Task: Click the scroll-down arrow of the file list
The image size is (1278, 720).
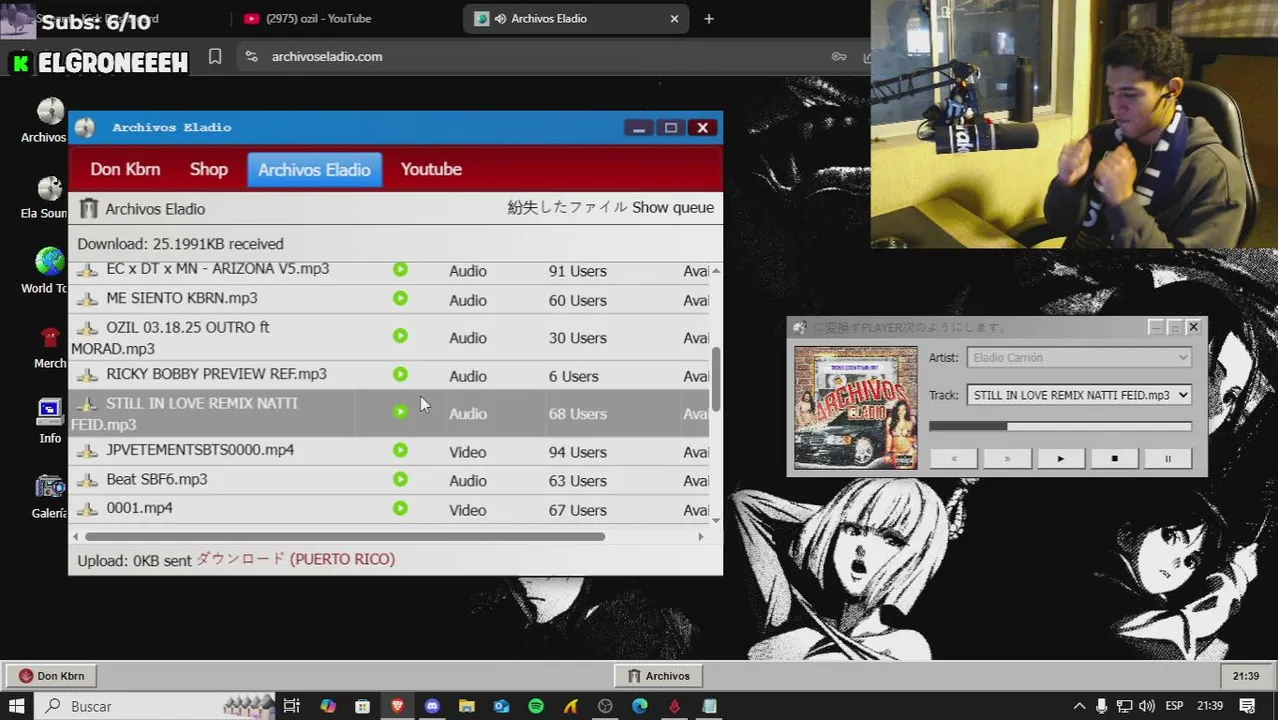Action: tap(715, 520)
